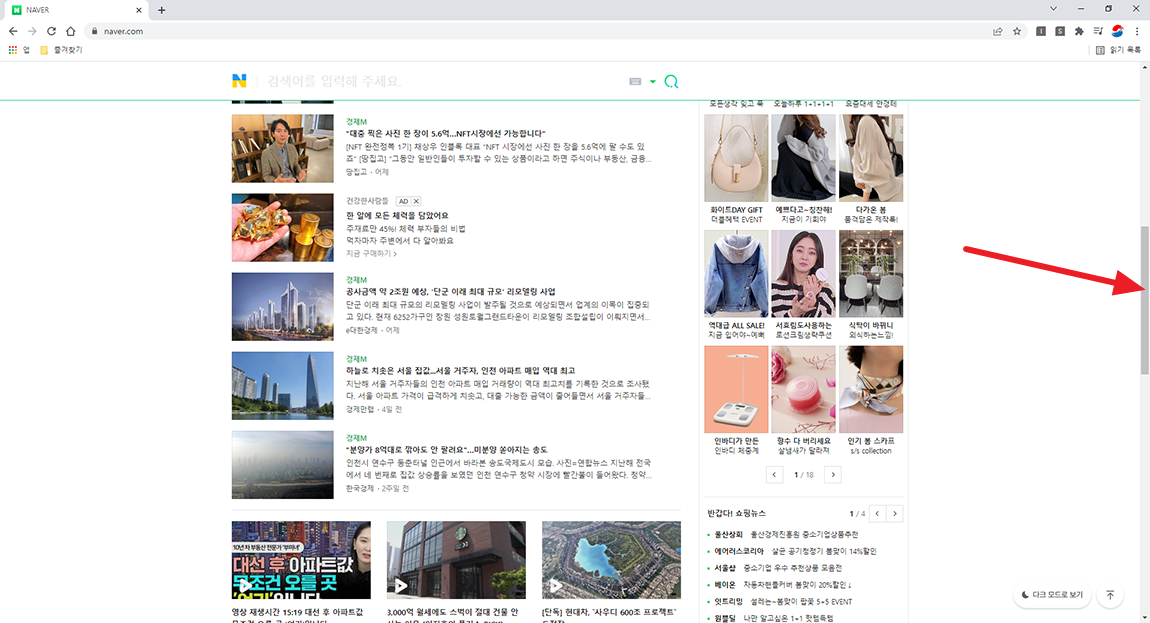Open the extensions puzzle icon
This screenshot has height=623, width=1150.
[x=1079, y=31]
